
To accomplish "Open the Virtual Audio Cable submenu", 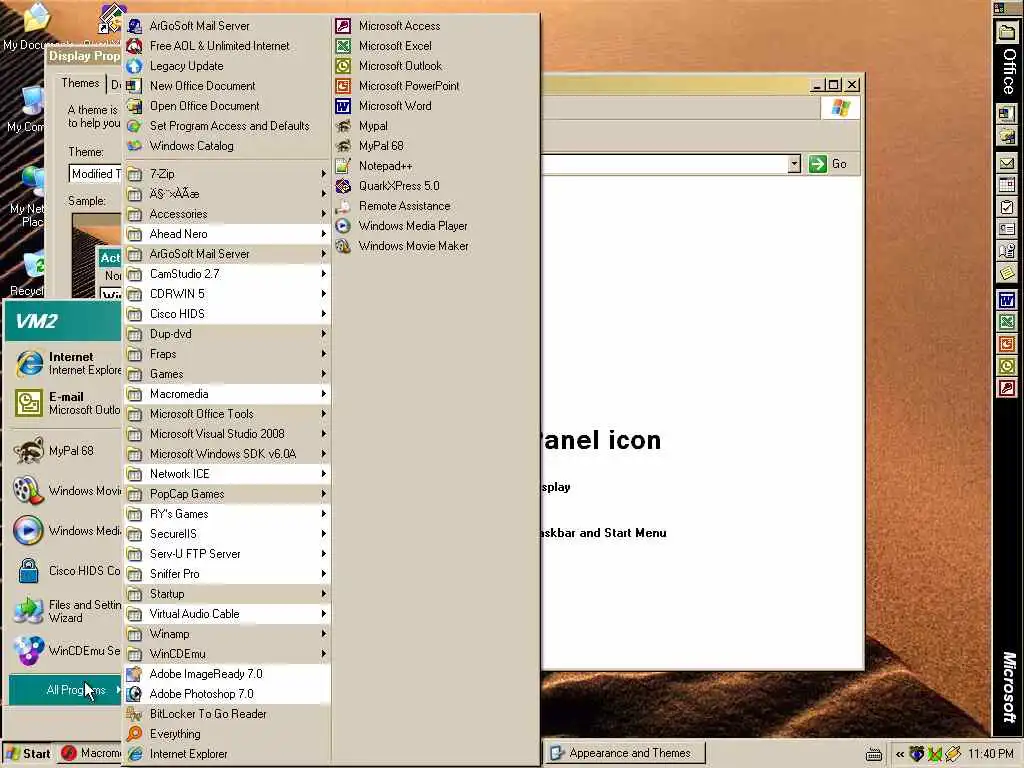I will 227,614.
